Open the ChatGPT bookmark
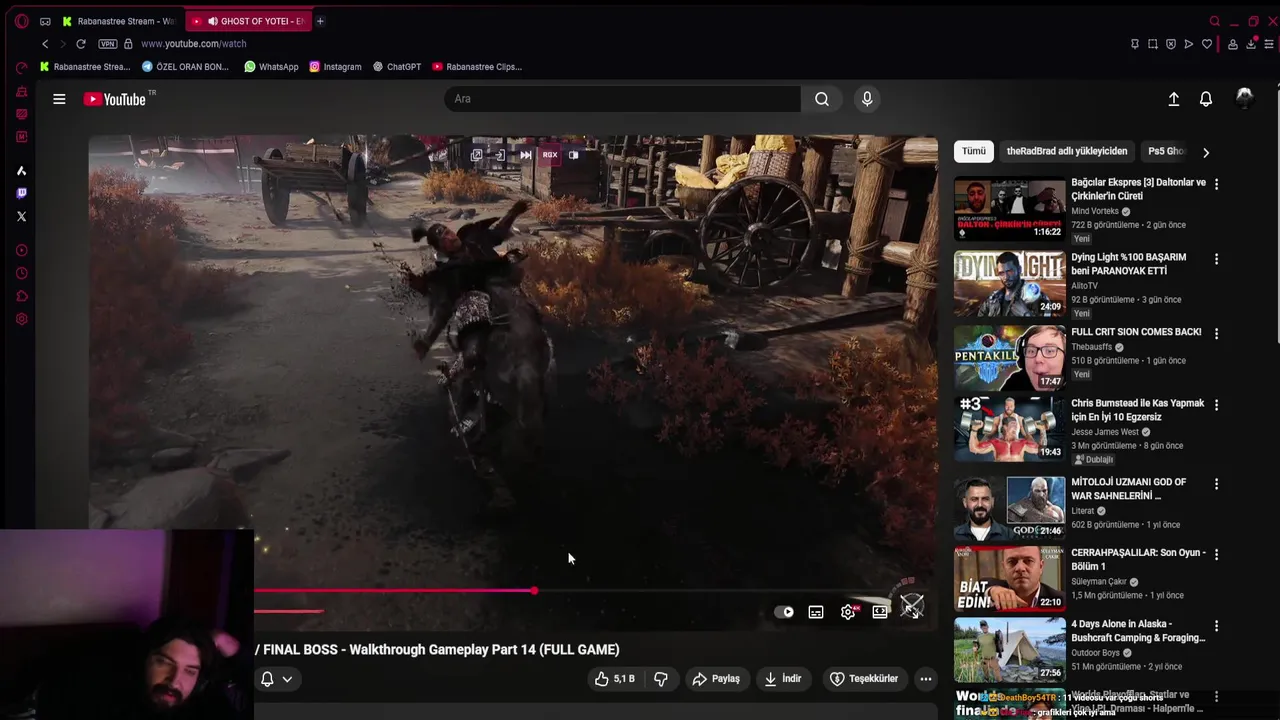The width and height of the screenshot is (1280, 720). click(x=397, y=67)
